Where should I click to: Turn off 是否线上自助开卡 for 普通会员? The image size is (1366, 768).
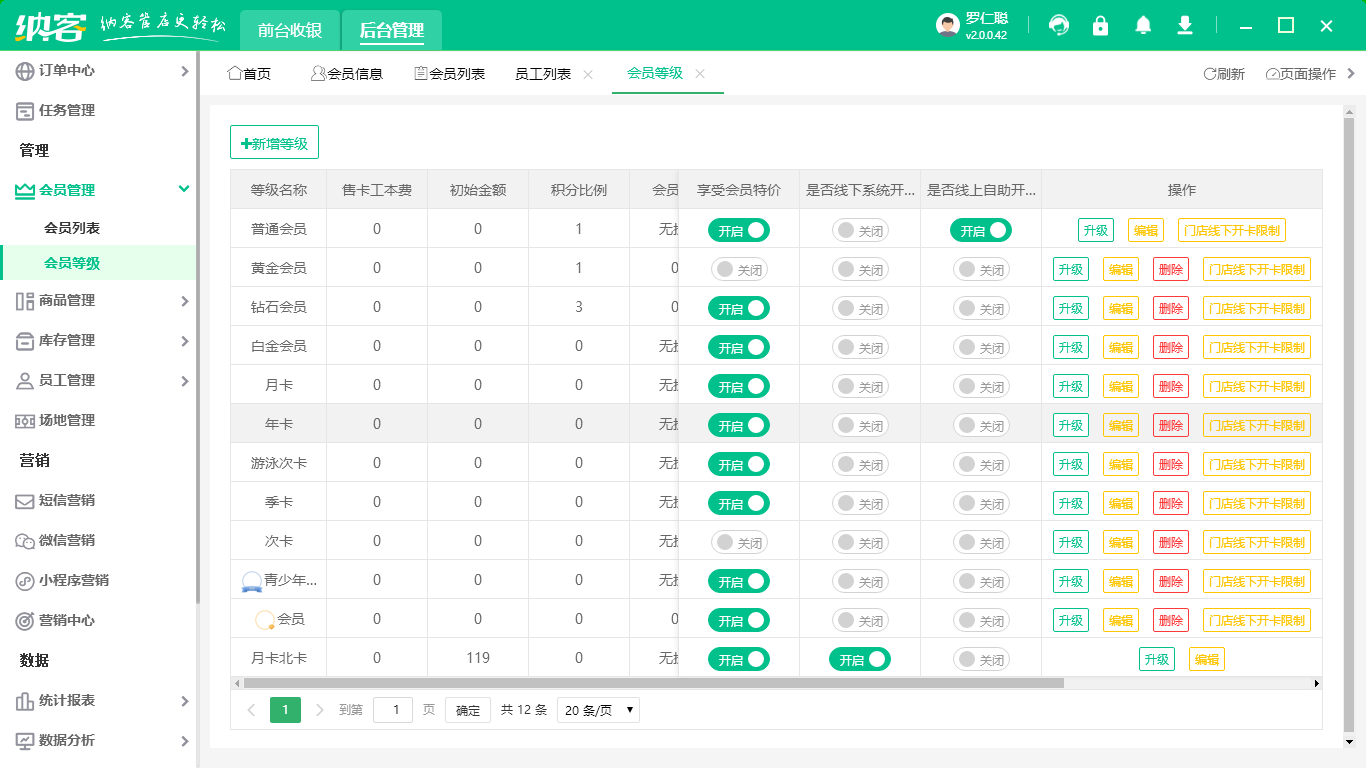(981, 231)
